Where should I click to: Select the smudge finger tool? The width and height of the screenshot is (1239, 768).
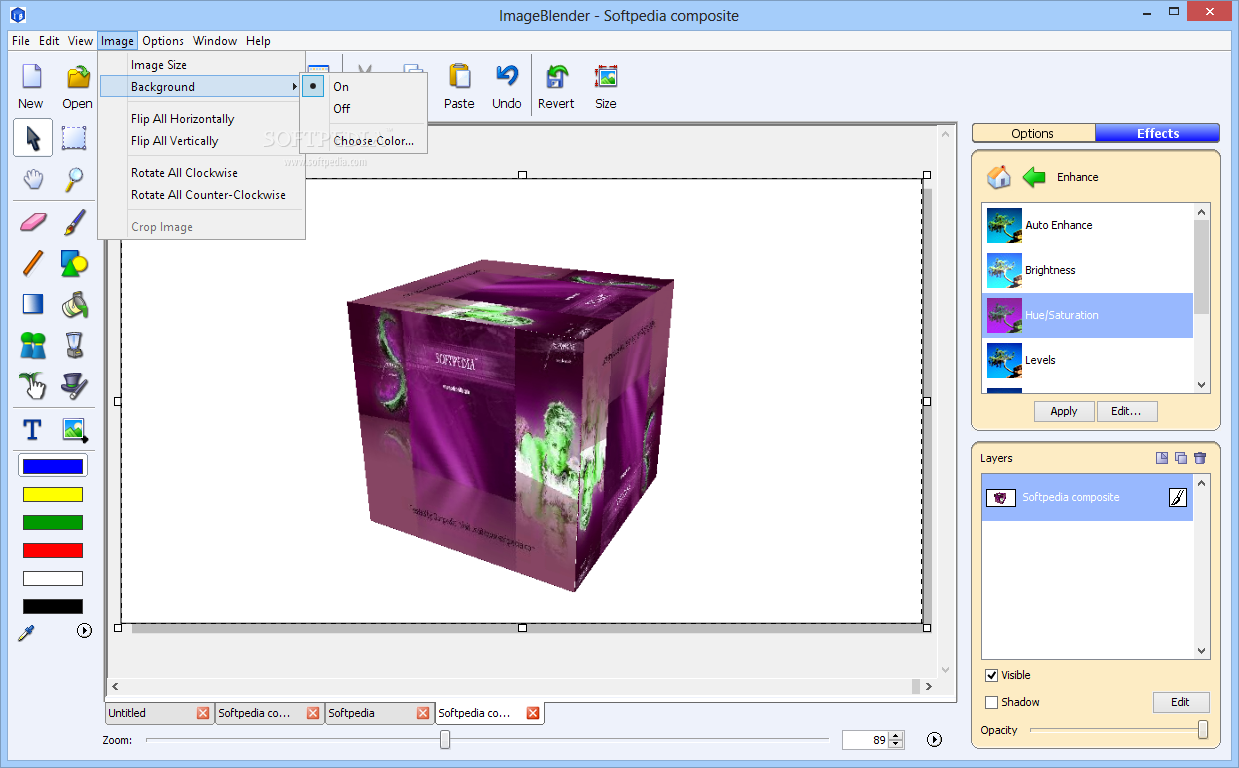(33, 386)
